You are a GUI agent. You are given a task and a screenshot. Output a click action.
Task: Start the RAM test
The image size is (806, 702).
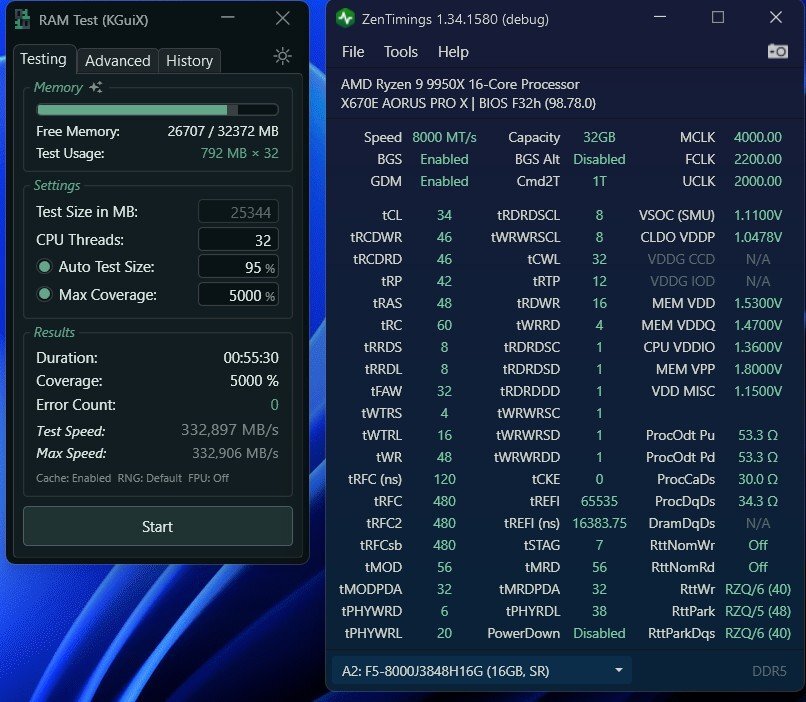[x=158, y=526]
